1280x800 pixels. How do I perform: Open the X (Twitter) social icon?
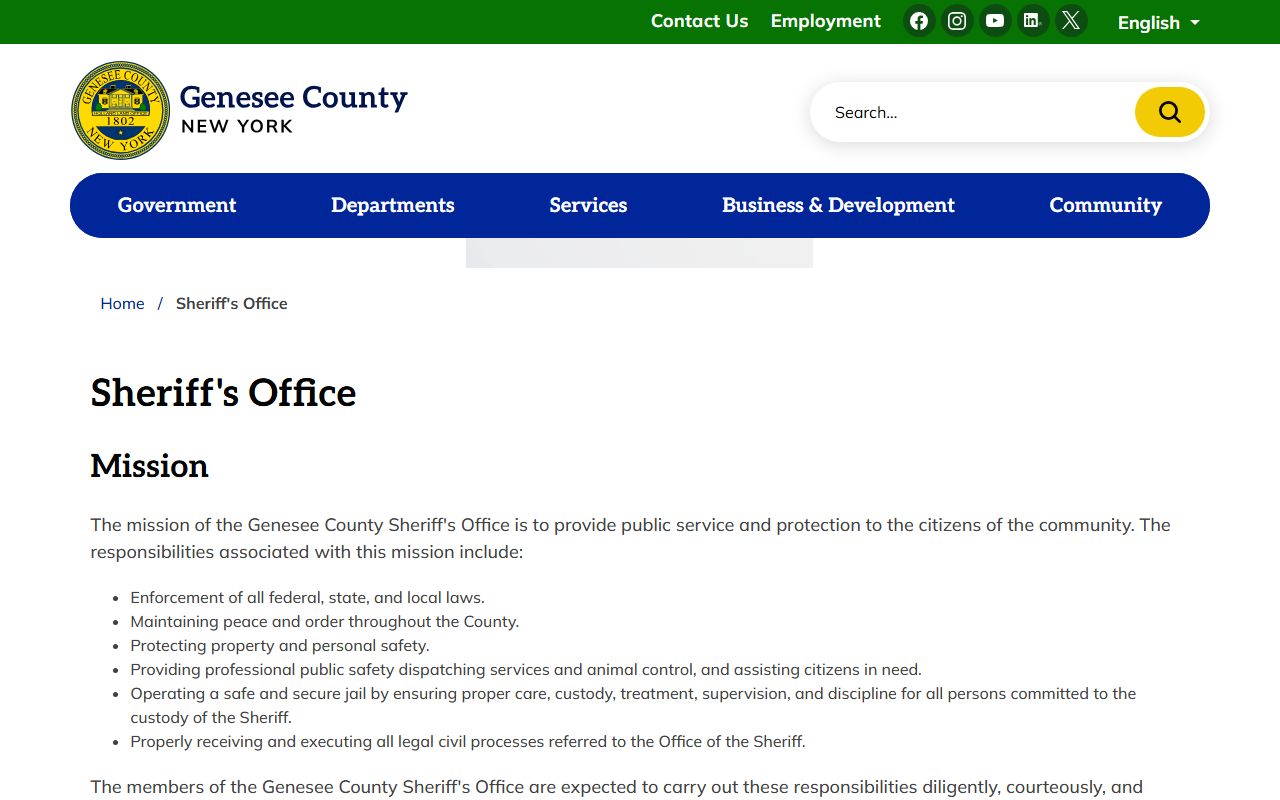[x=1071, y=21]
